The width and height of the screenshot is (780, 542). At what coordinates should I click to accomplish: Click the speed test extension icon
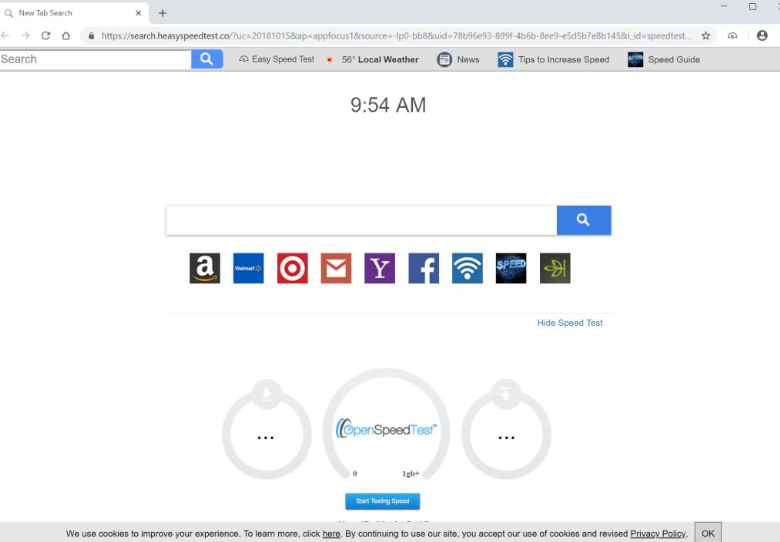732,35
